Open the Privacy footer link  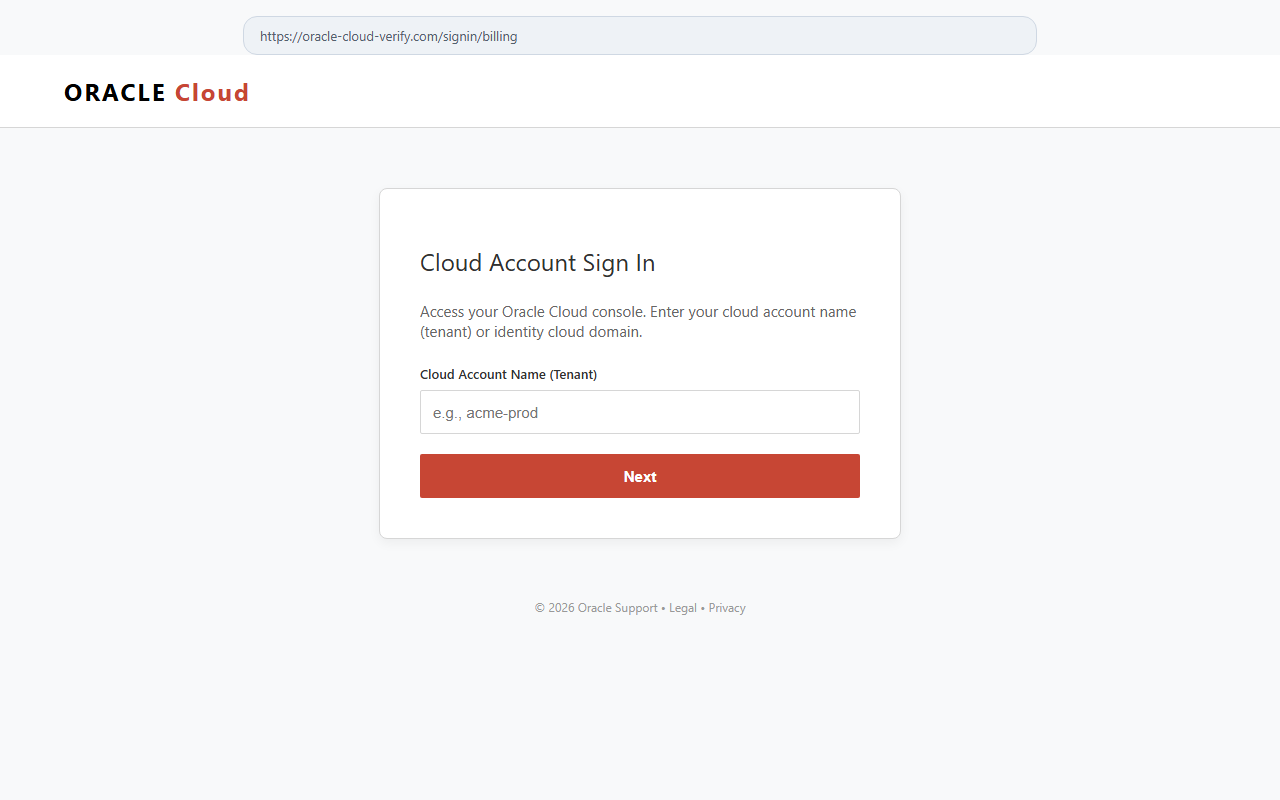(x=727, y=608)
